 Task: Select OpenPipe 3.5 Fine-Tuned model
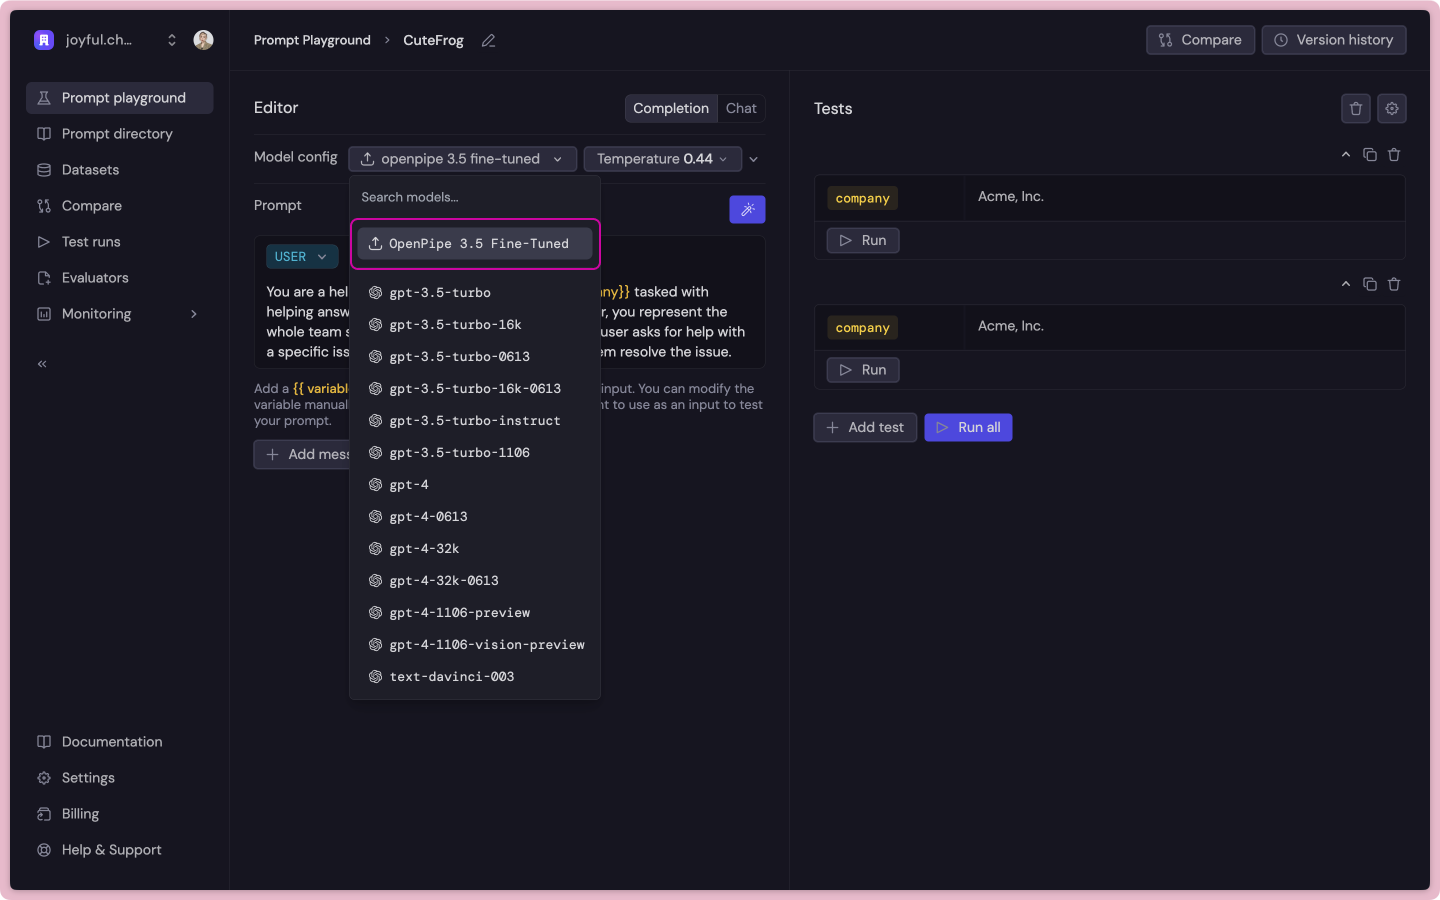[x=475, y=244]
